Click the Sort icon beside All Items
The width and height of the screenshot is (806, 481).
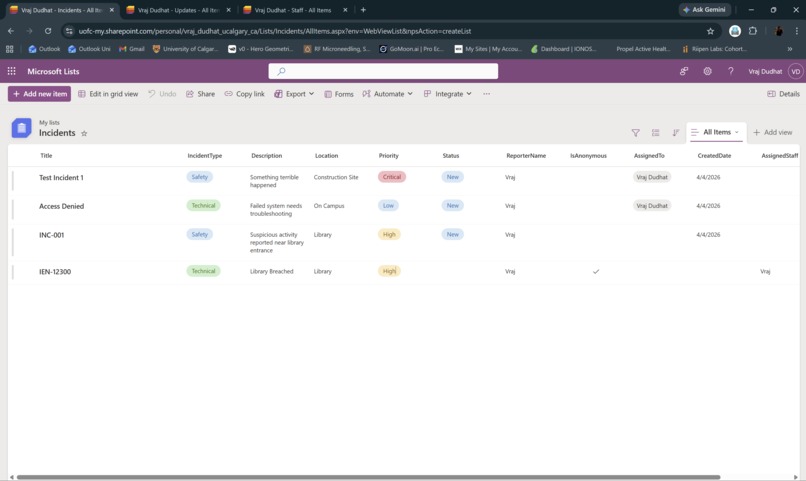675,133
